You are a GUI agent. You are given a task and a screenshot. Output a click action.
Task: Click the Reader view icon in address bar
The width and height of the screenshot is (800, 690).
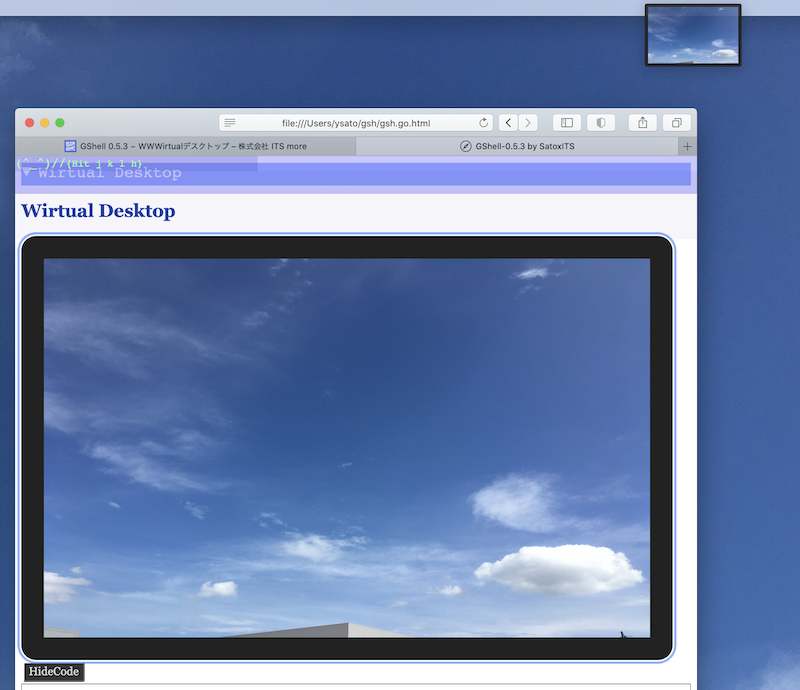[230, 123]
